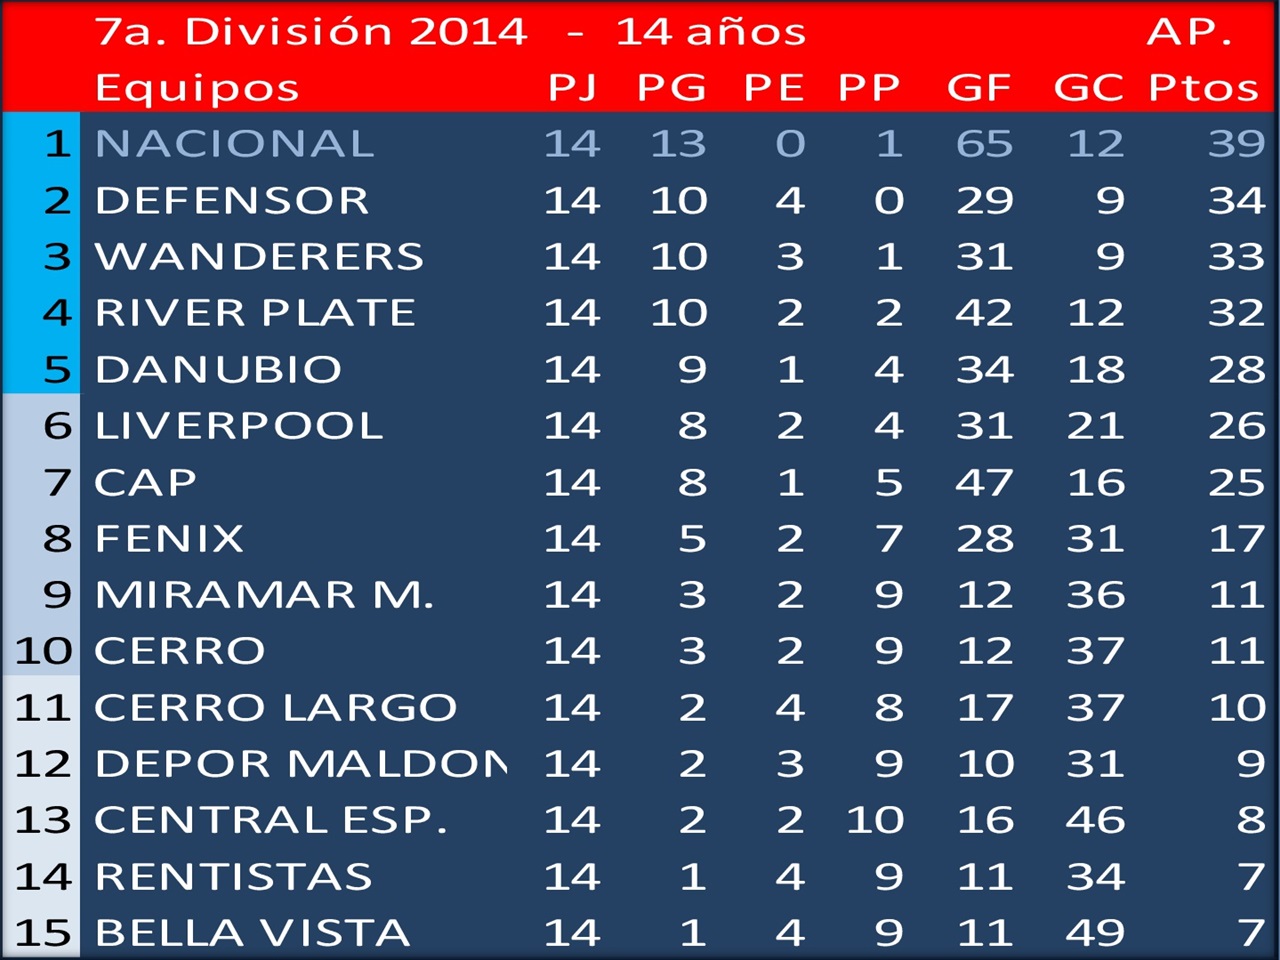This screenshot has height=960, width=1280.
Task: Click the Equipos column header
Action: pos(197,89)
